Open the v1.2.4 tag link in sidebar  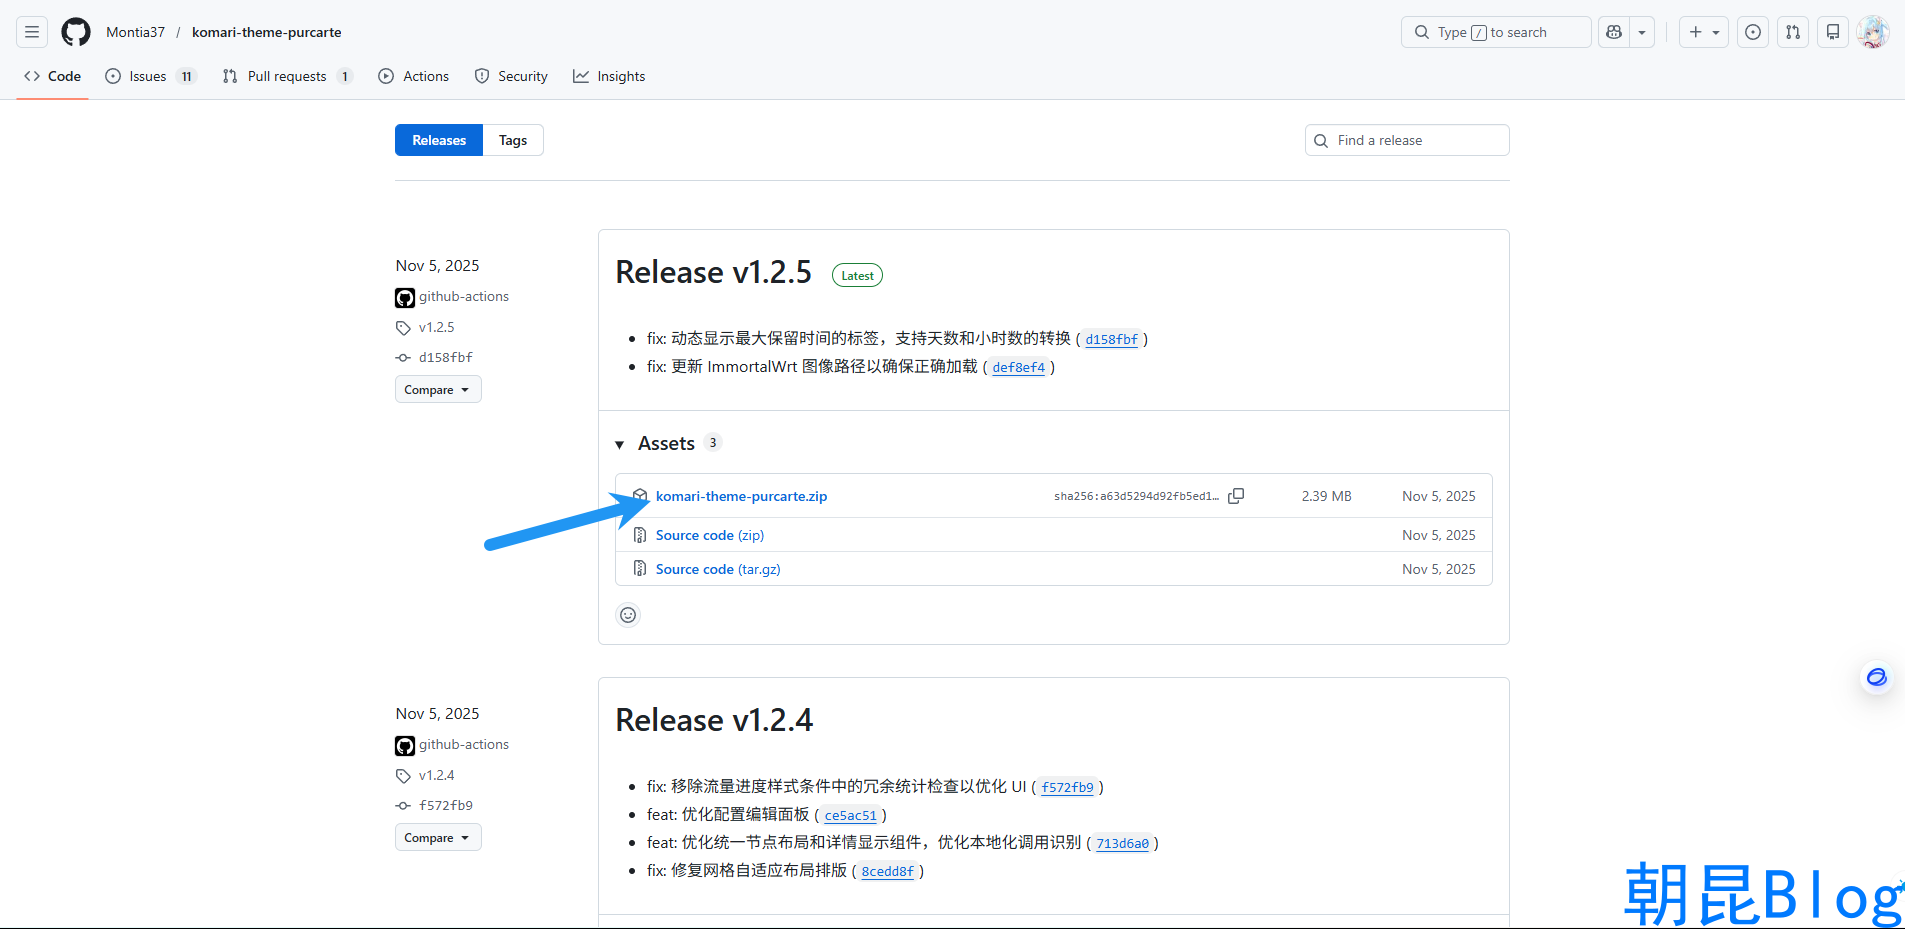pos(436,775)
